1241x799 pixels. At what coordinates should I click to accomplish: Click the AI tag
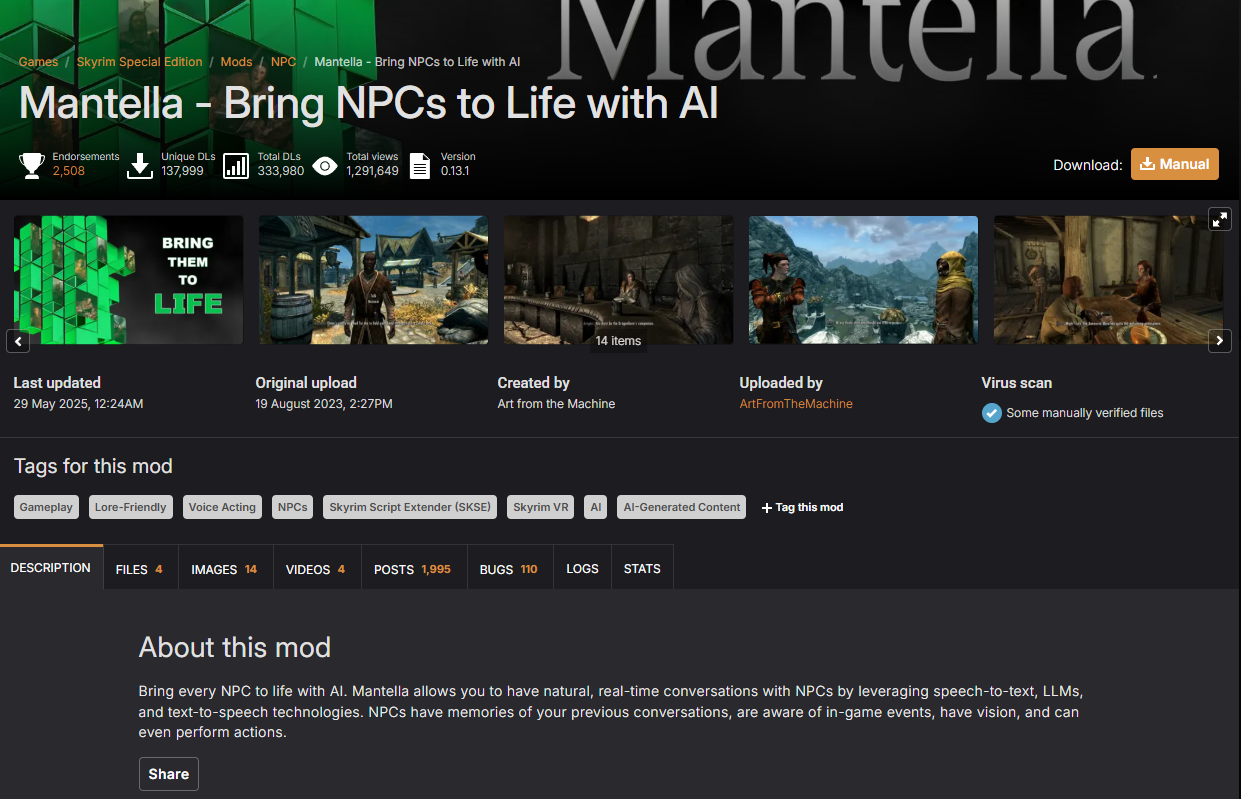click(596, 507)
